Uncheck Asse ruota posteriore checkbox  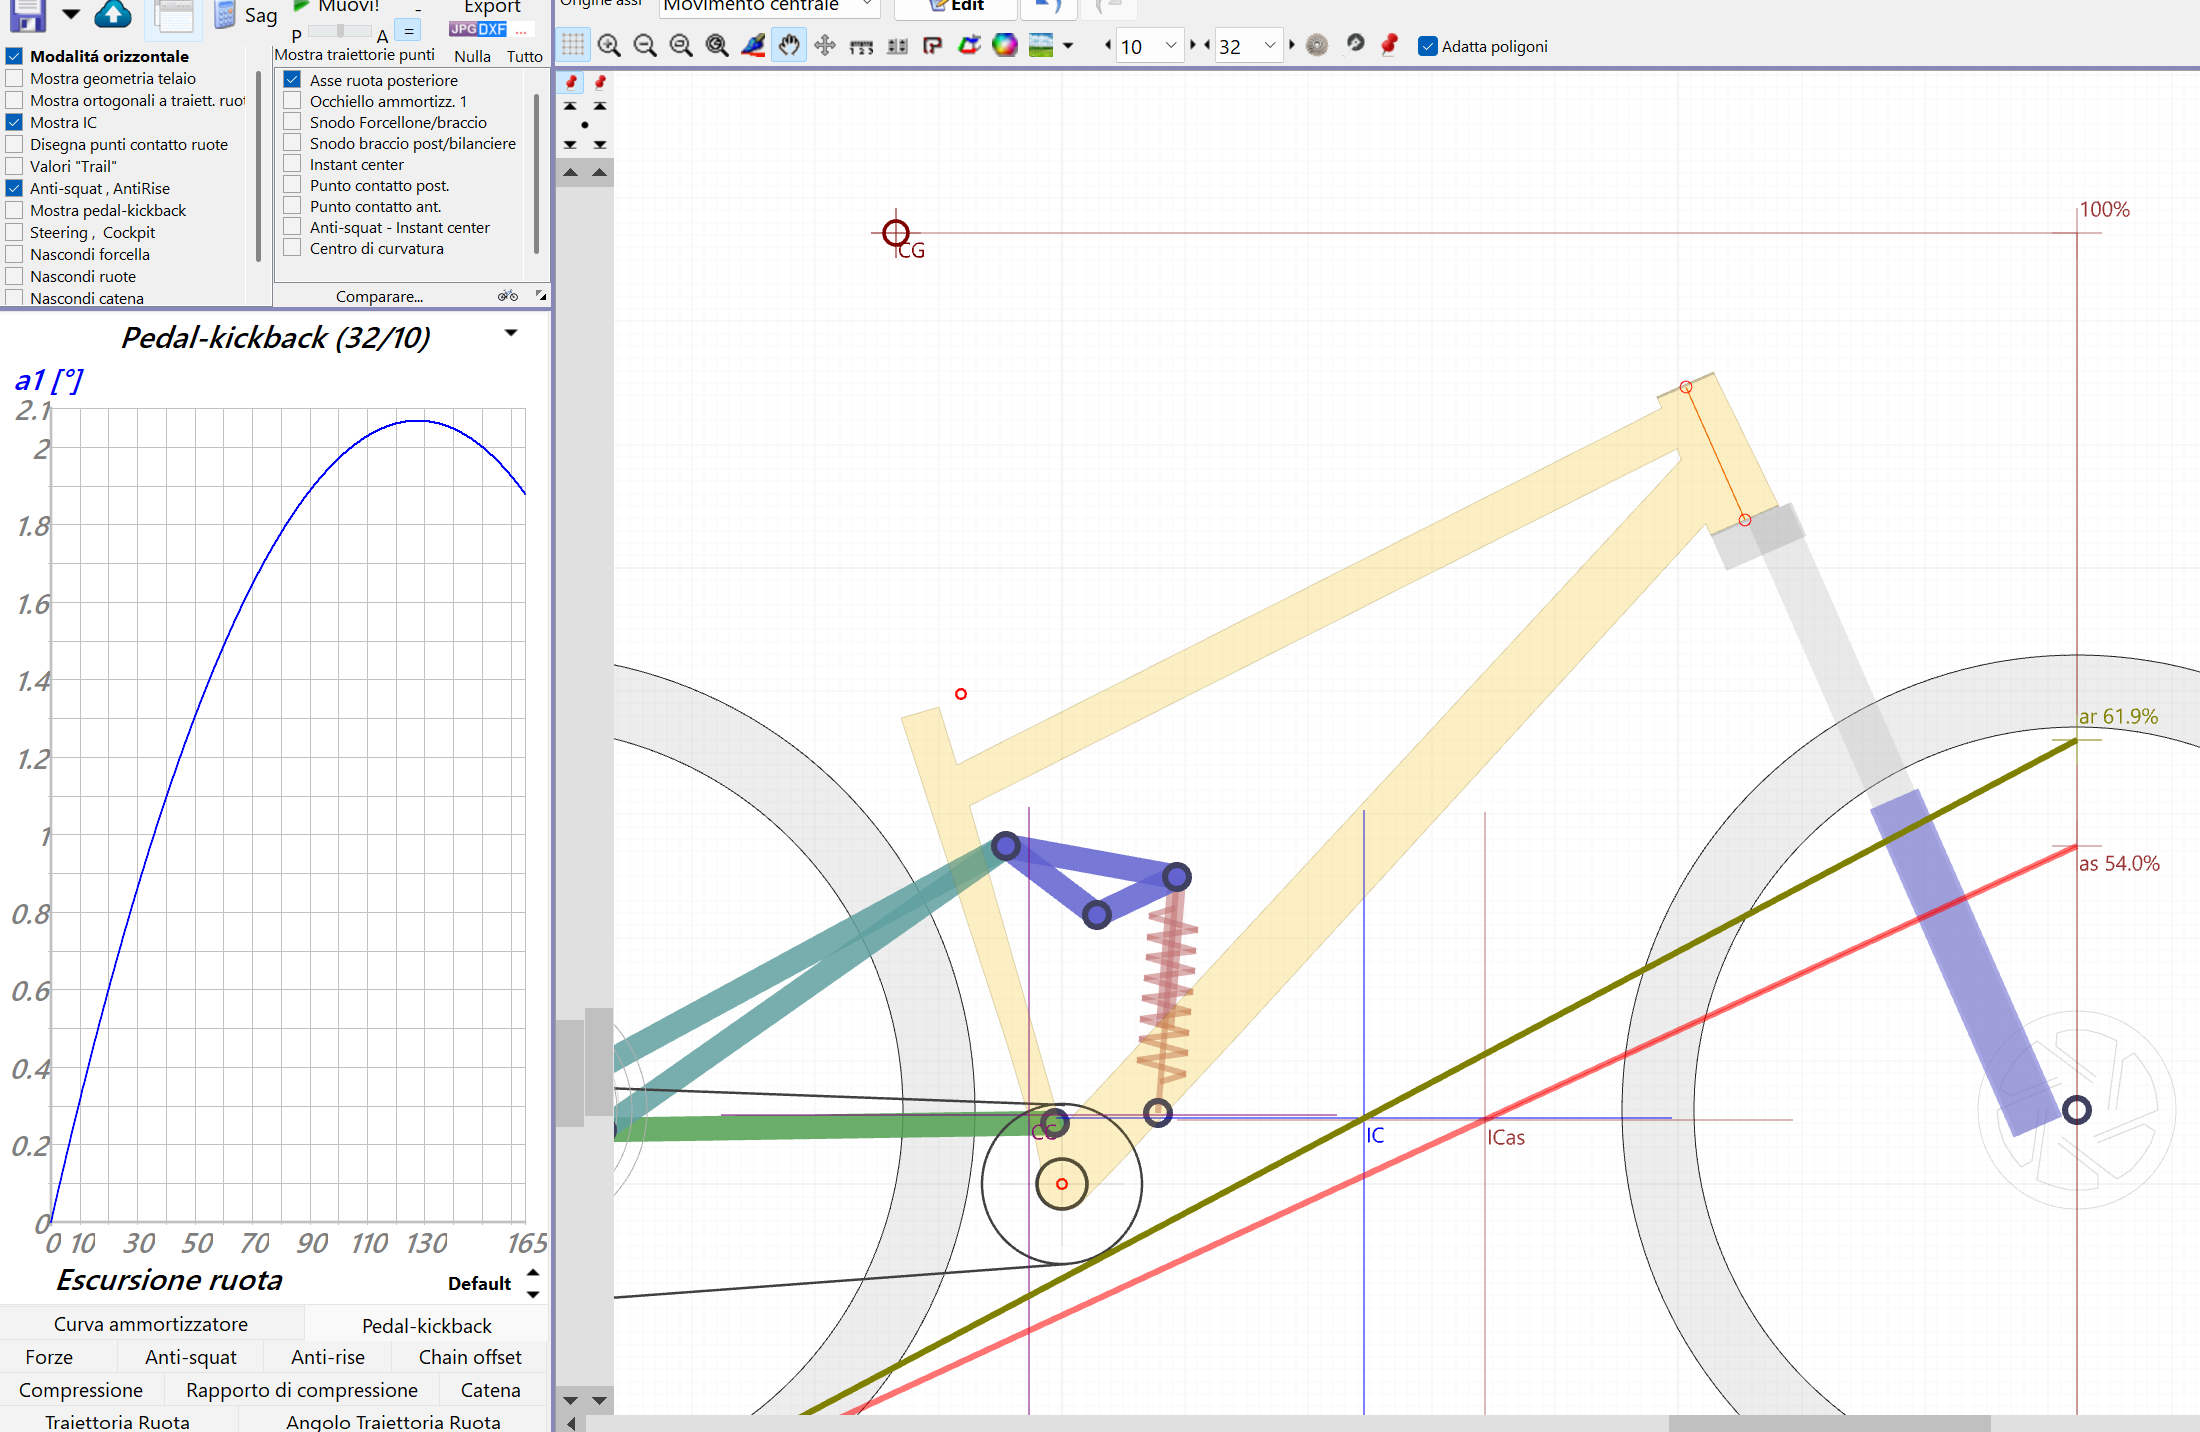(293, 80)
